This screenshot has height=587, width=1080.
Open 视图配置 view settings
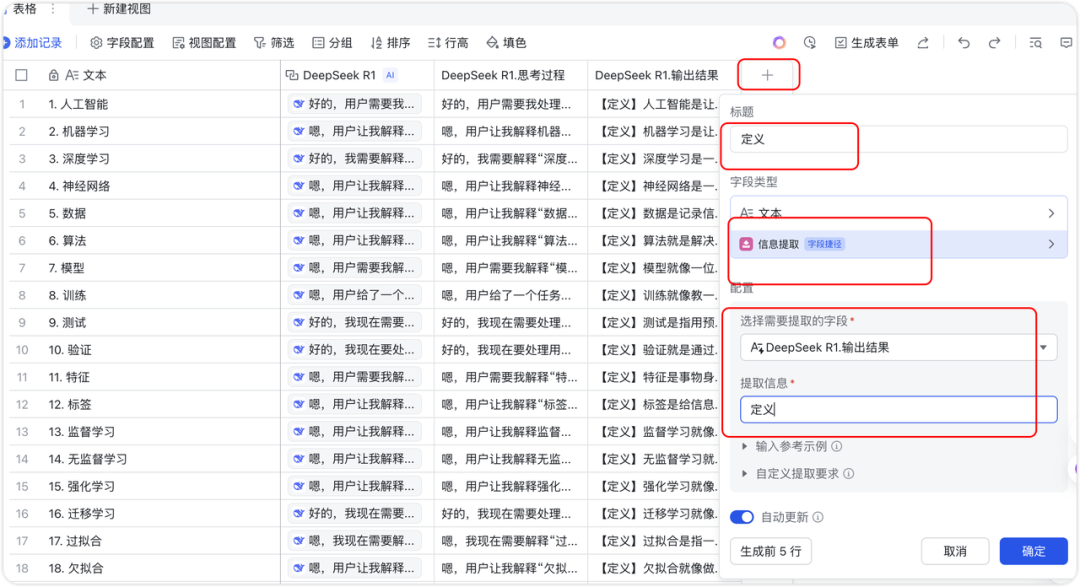(x=204, y=43)
